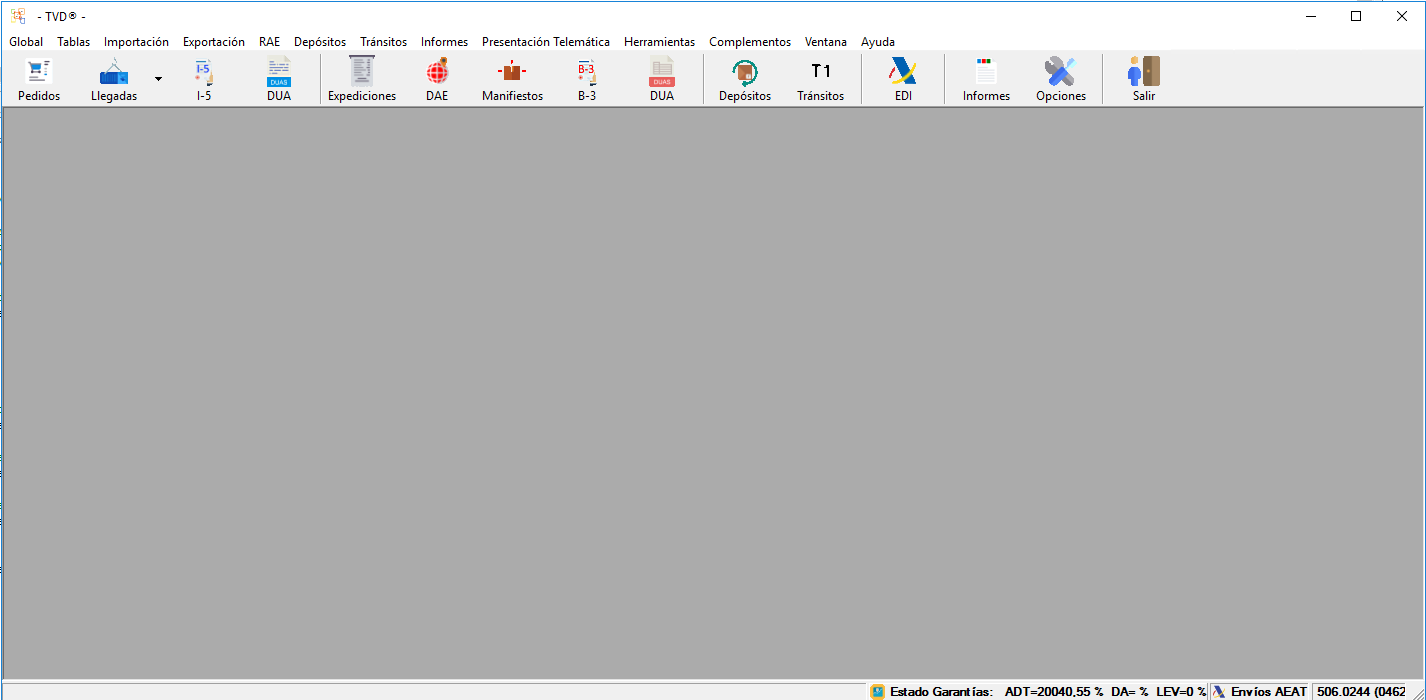Open the Herramientas menu
The width and height of the screenshot is (1426, 700).
point(659,42)
